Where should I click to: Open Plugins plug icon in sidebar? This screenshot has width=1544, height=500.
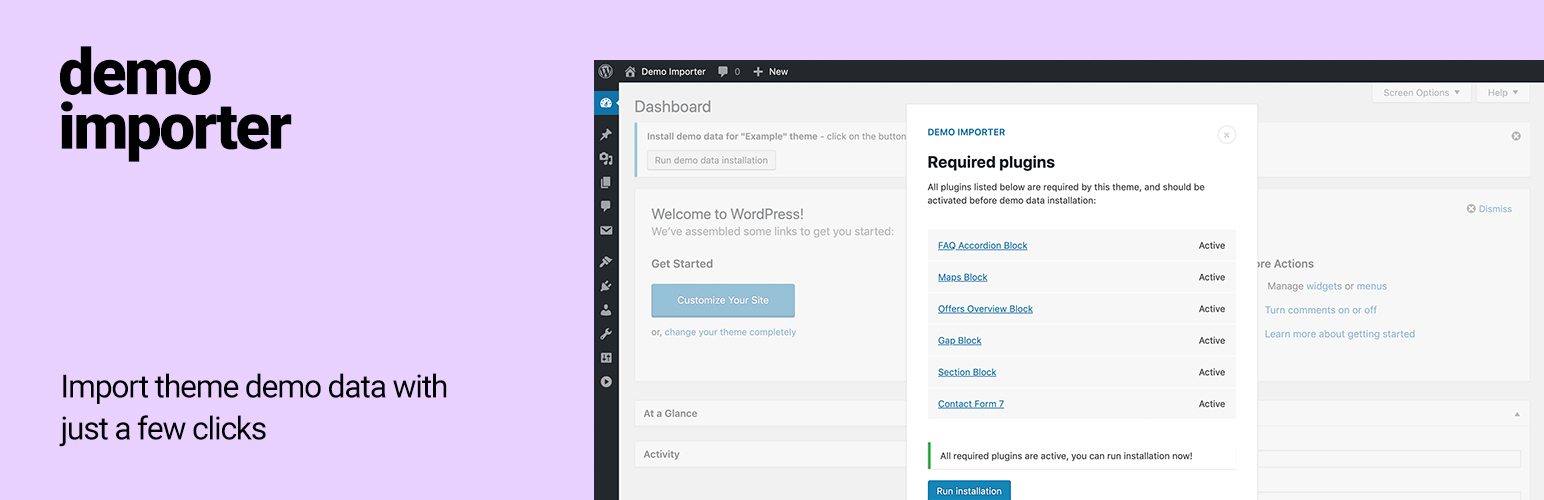tap(606, 286)
